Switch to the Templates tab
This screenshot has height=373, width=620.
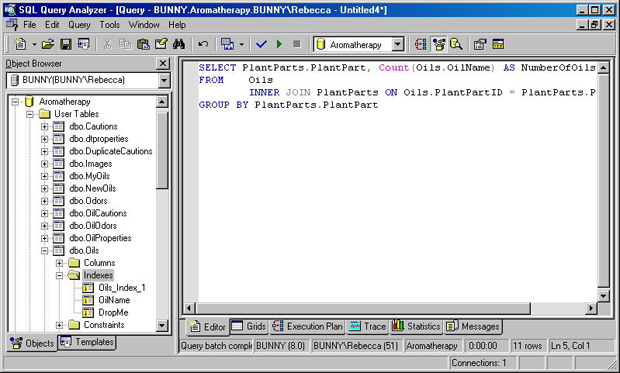[87, 342]
